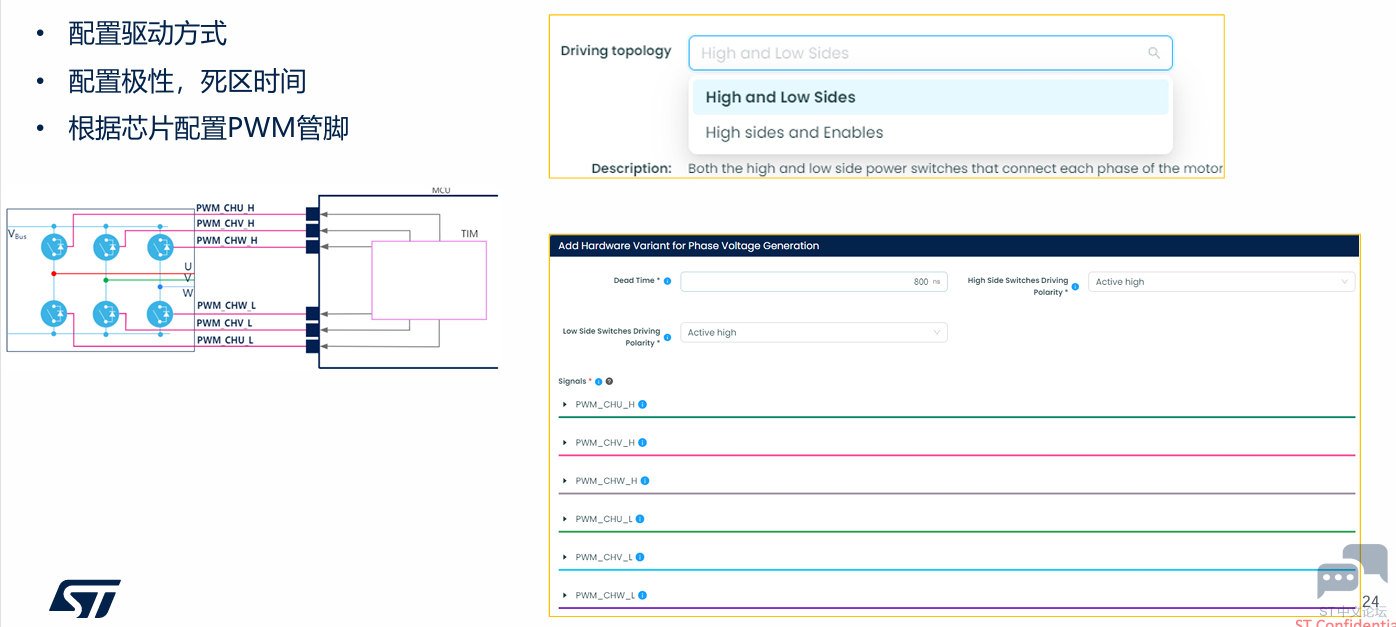The image size is (1396, 627).
Task: Open info icon for PWM_CHU_H signal
Action: (x=642, y=405)
